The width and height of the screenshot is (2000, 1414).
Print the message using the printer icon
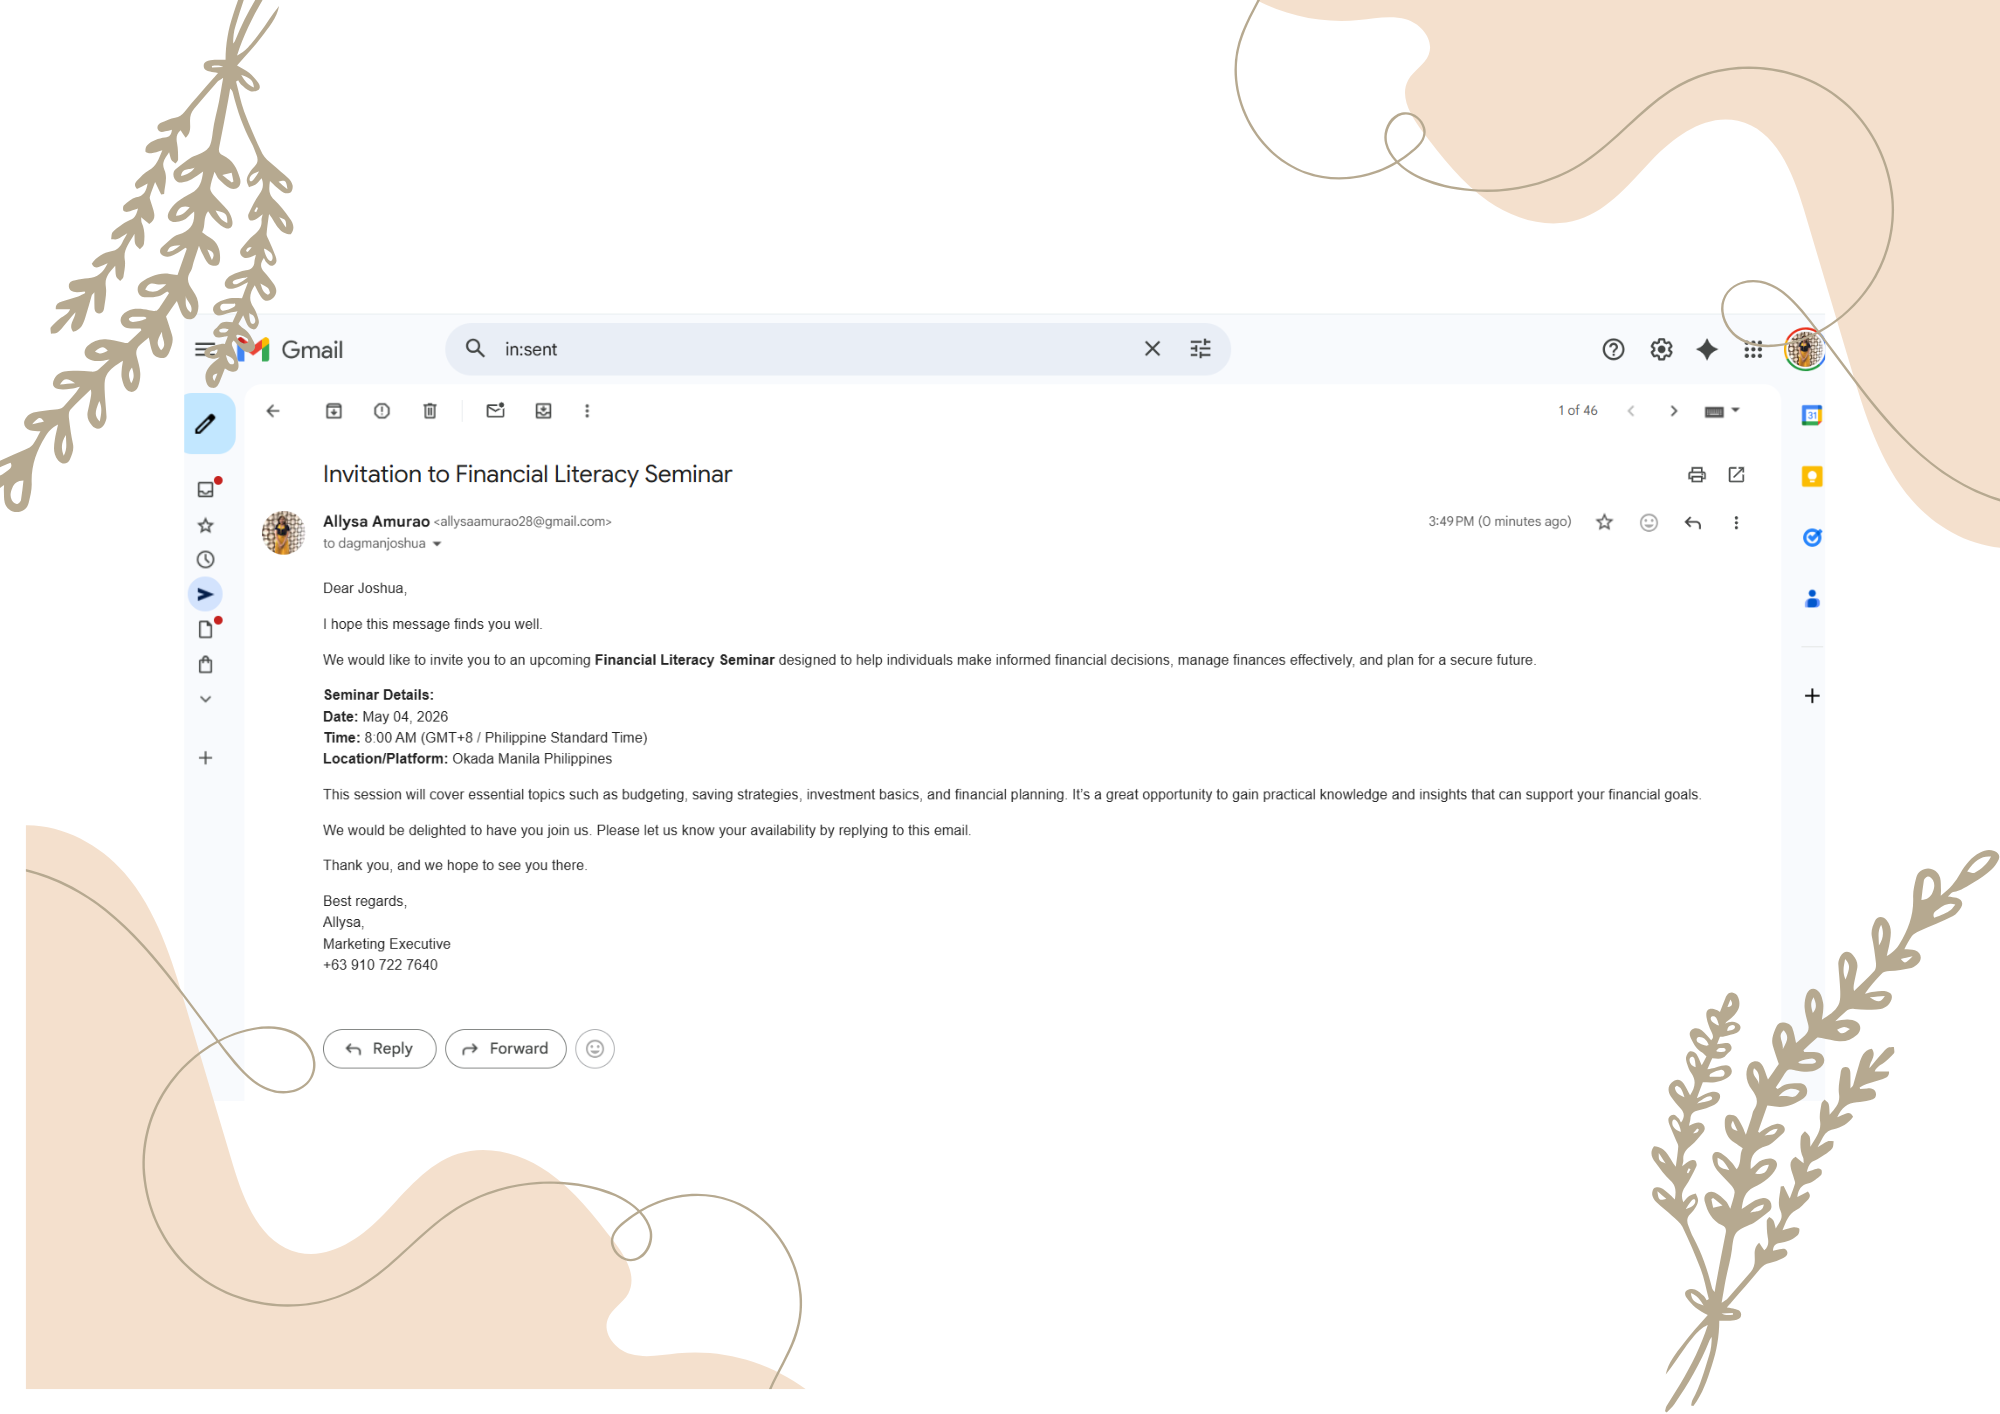pos(1697,475)
